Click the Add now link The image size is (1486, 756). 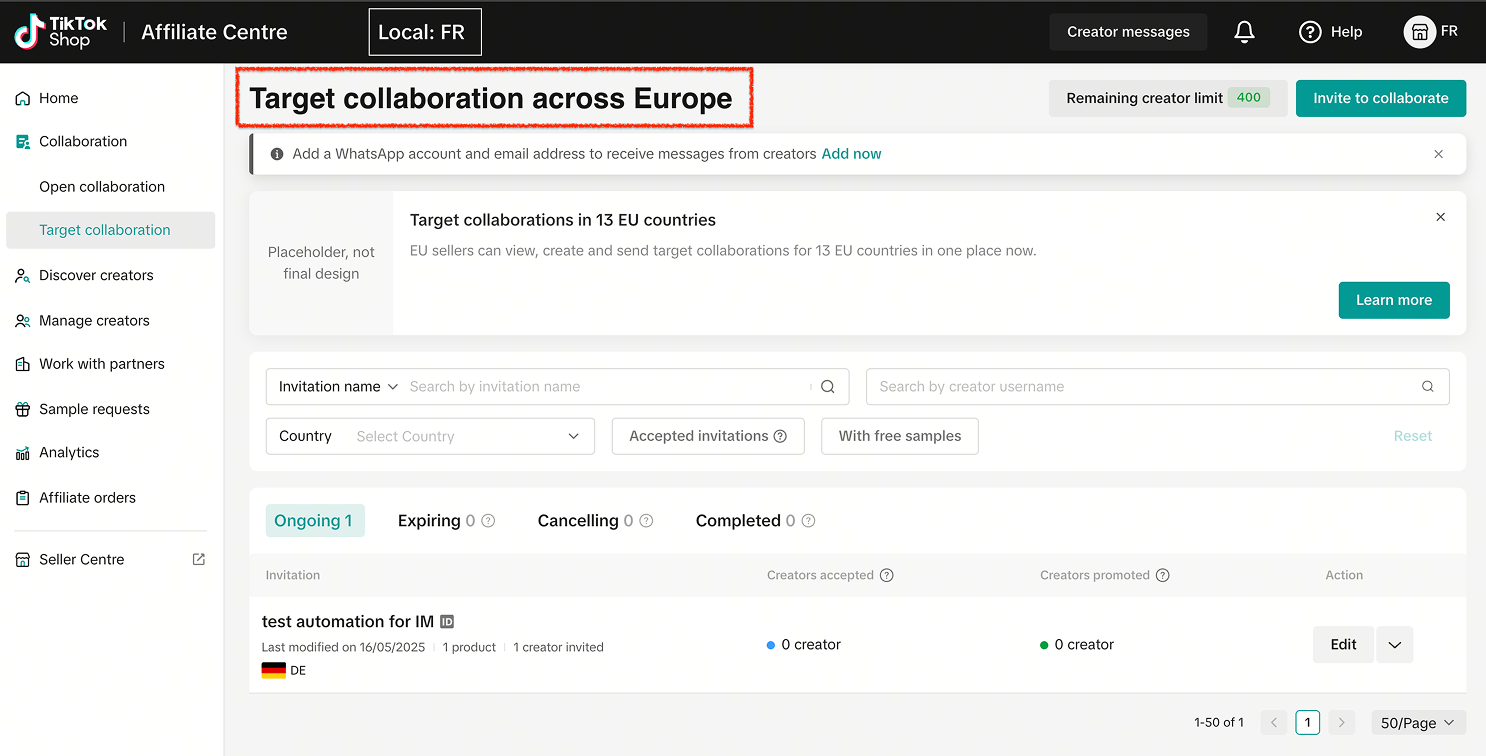click(852, 154)
